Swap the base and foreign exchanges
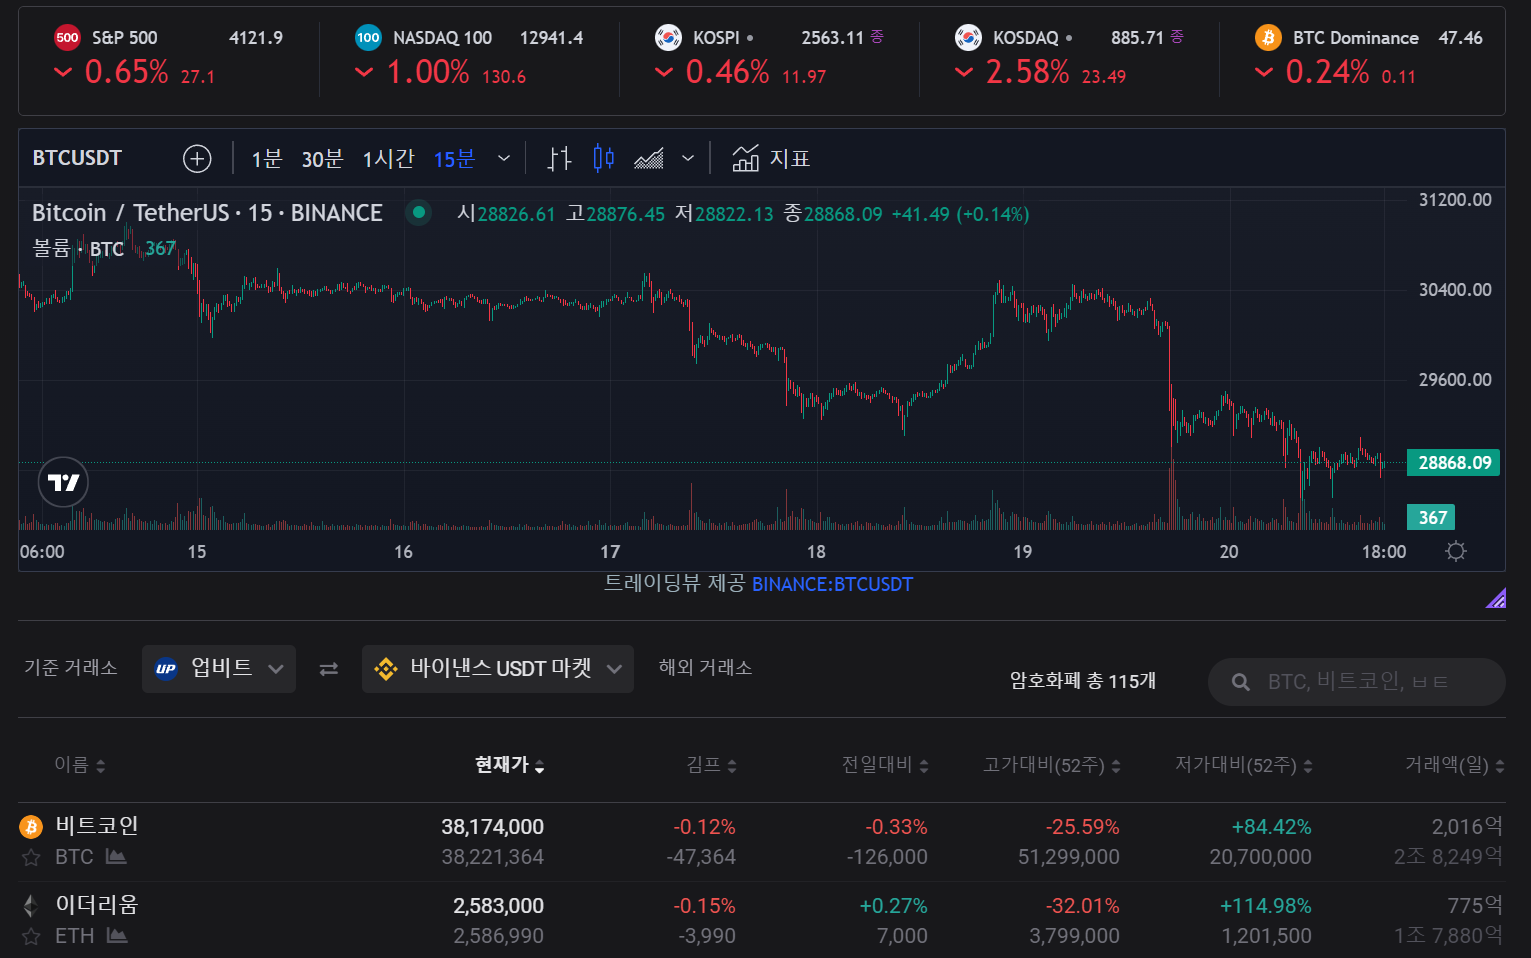The image size is (1531, 958). (328, 669)
